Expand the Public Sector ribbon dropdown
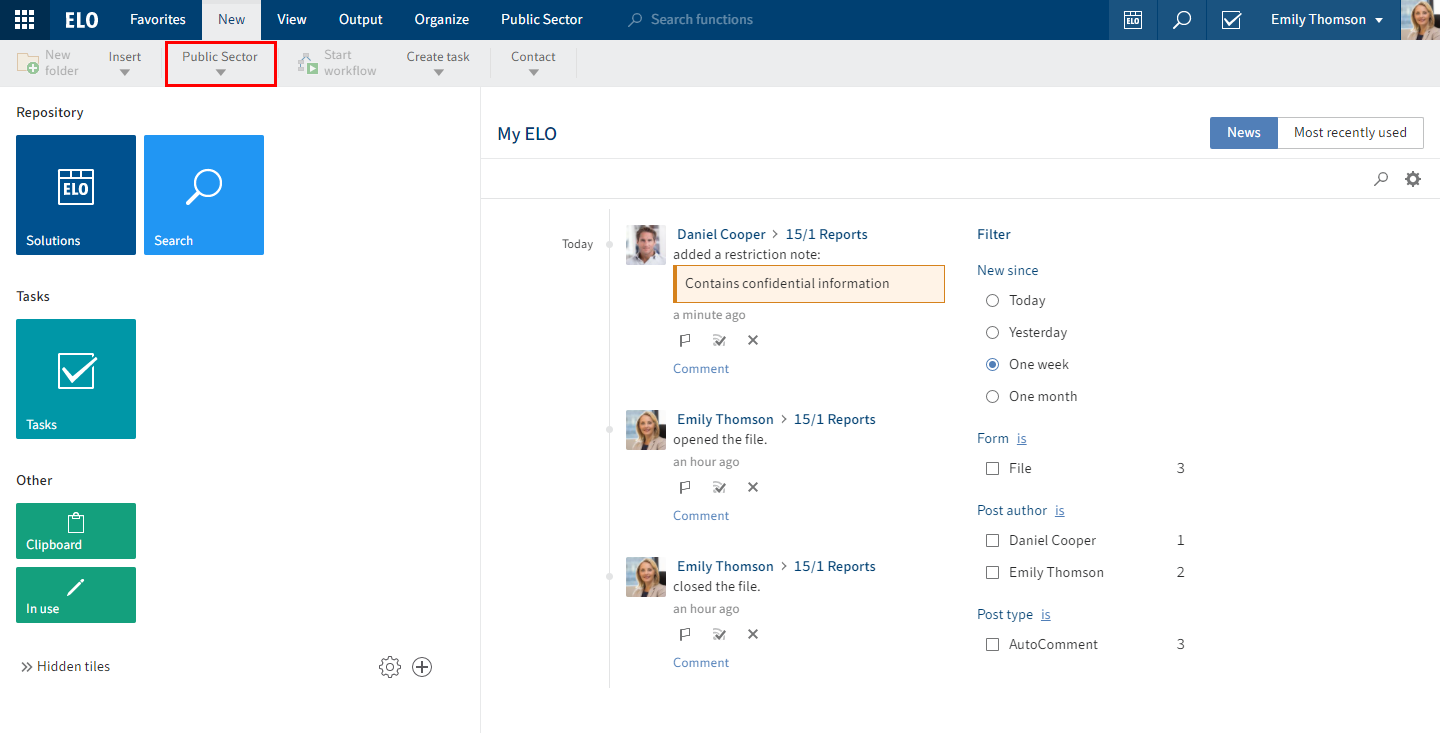Viewport: 1440px width, 733px height. tap(220, 63)
